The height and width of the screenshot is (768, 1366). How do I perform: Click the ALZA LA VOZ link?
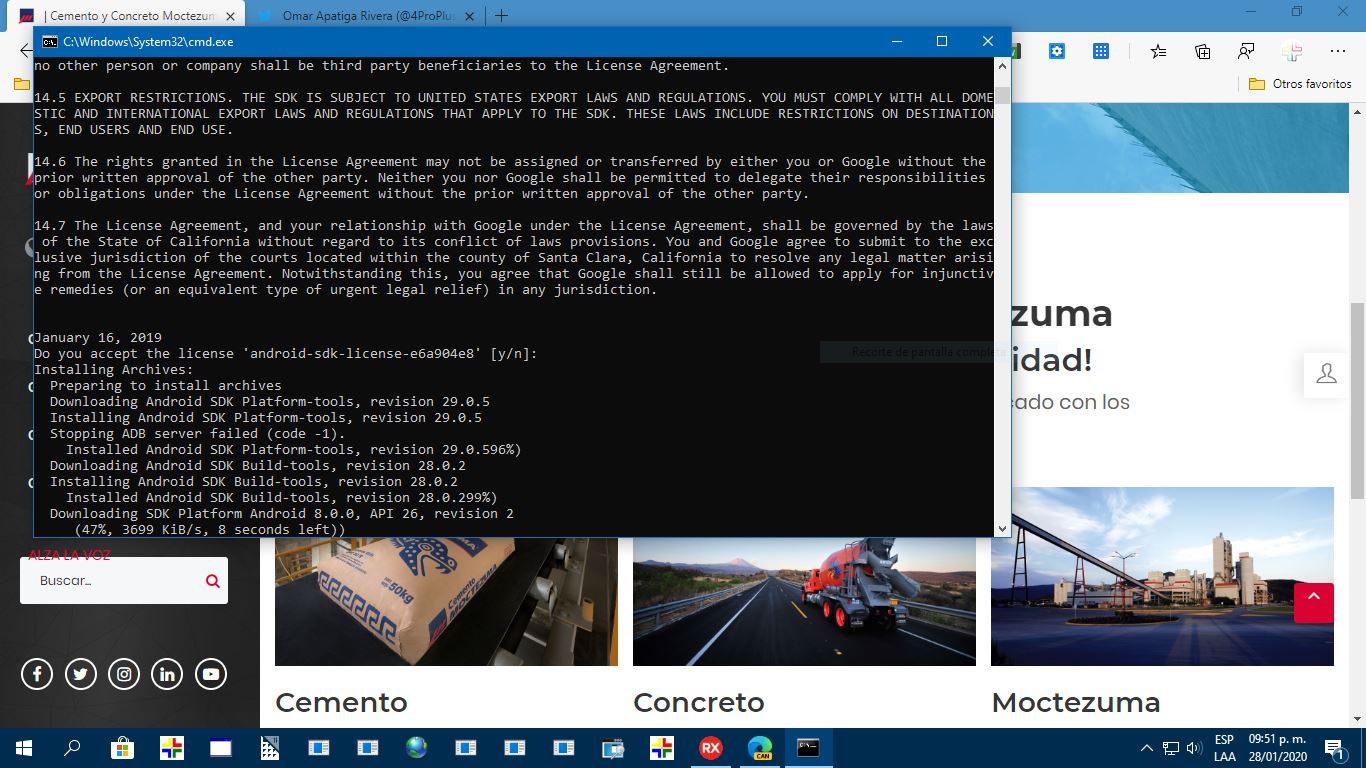pos(69,555)
